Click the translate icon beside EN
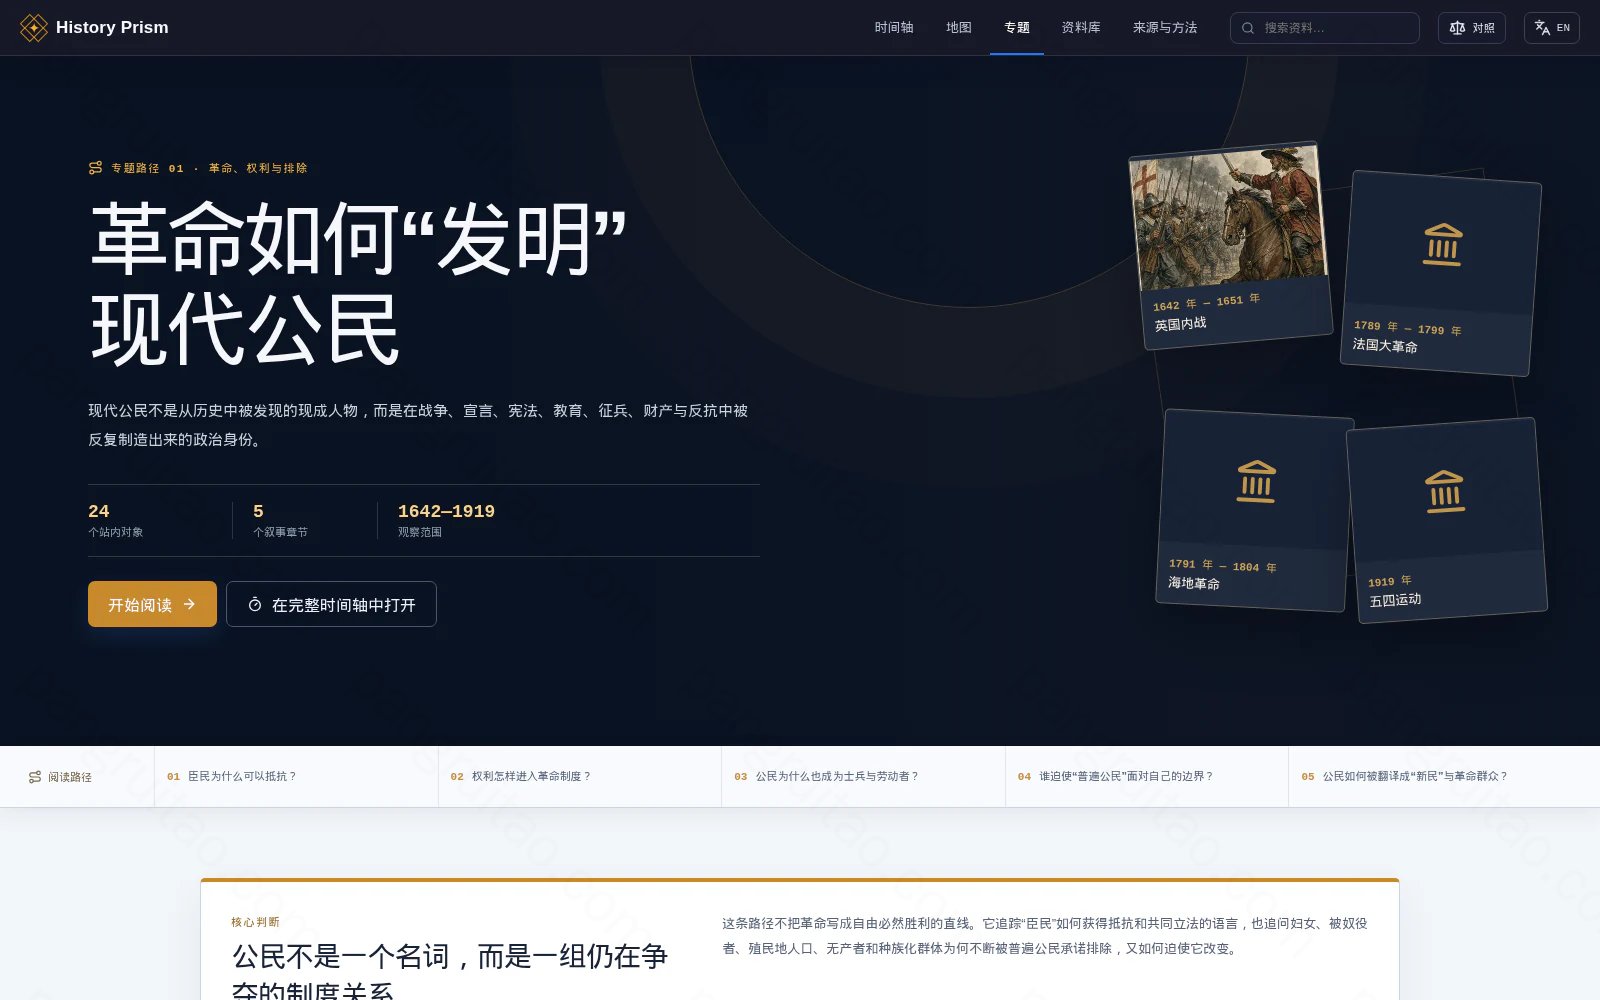The width and height of the screenshot is (1600, 1000). click(1542, 28)
